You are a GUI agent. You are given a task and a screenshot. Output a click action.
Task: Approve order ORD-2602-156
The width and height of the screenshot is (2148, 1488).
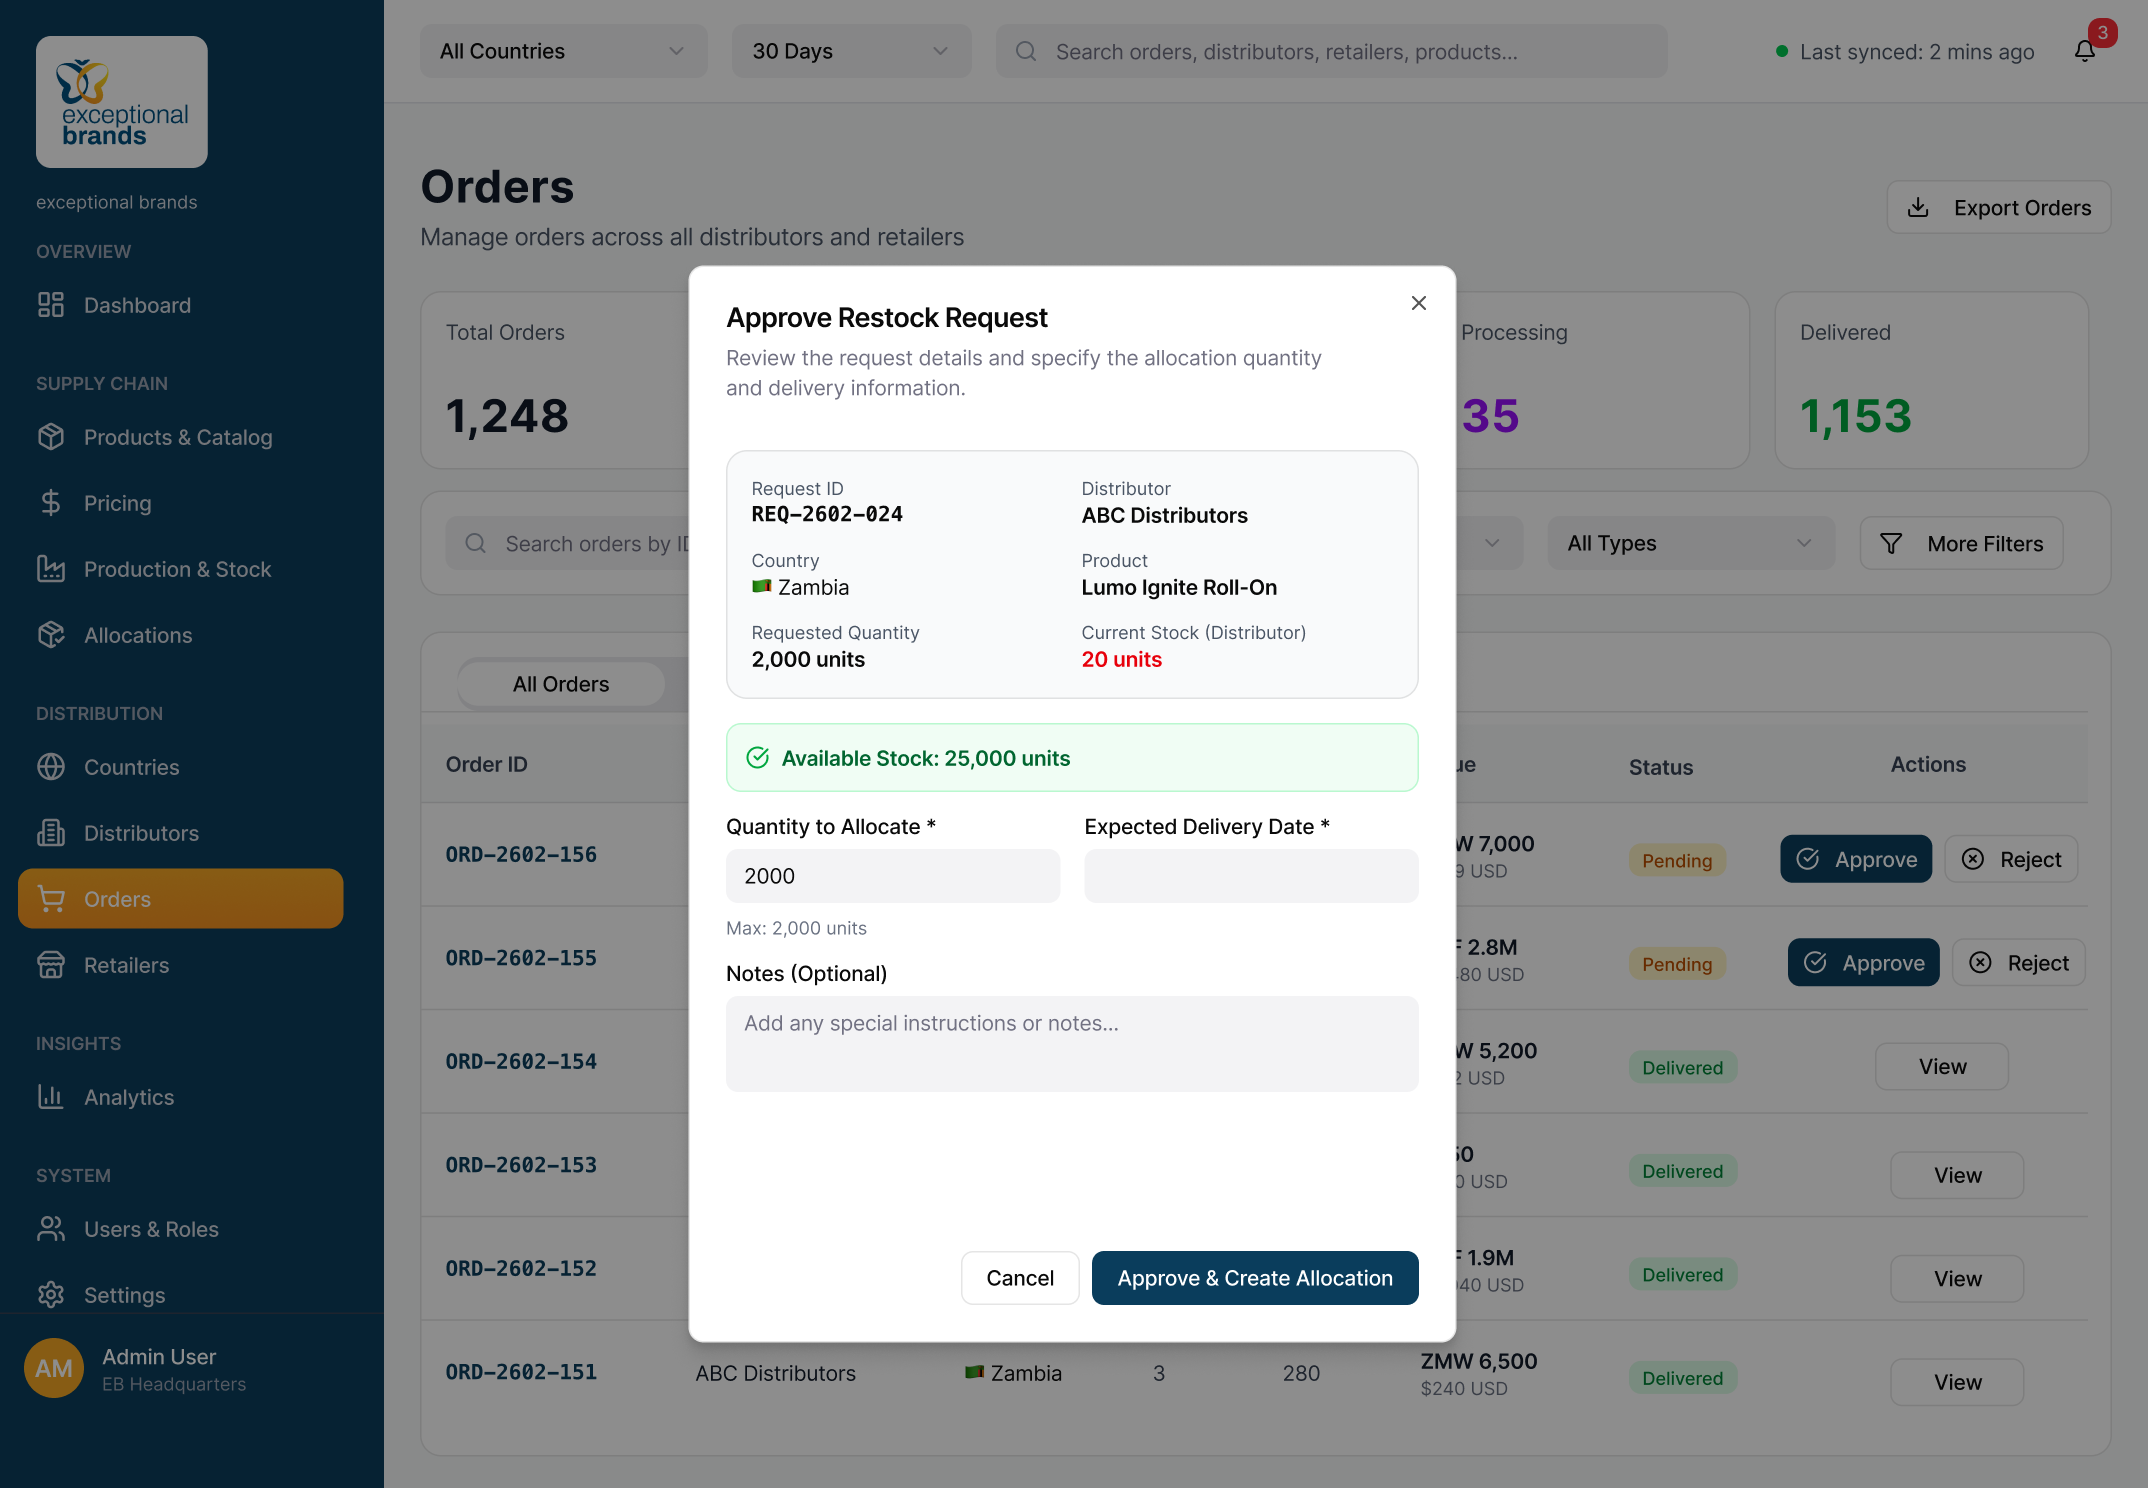pos(1856,859)
